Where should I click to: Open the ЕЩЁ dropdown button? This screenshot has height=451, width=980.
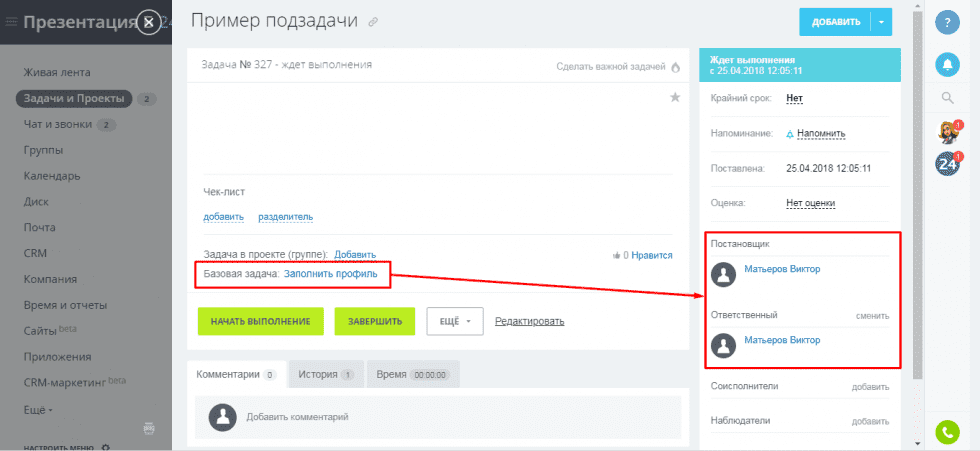click(x=454, y=321)
